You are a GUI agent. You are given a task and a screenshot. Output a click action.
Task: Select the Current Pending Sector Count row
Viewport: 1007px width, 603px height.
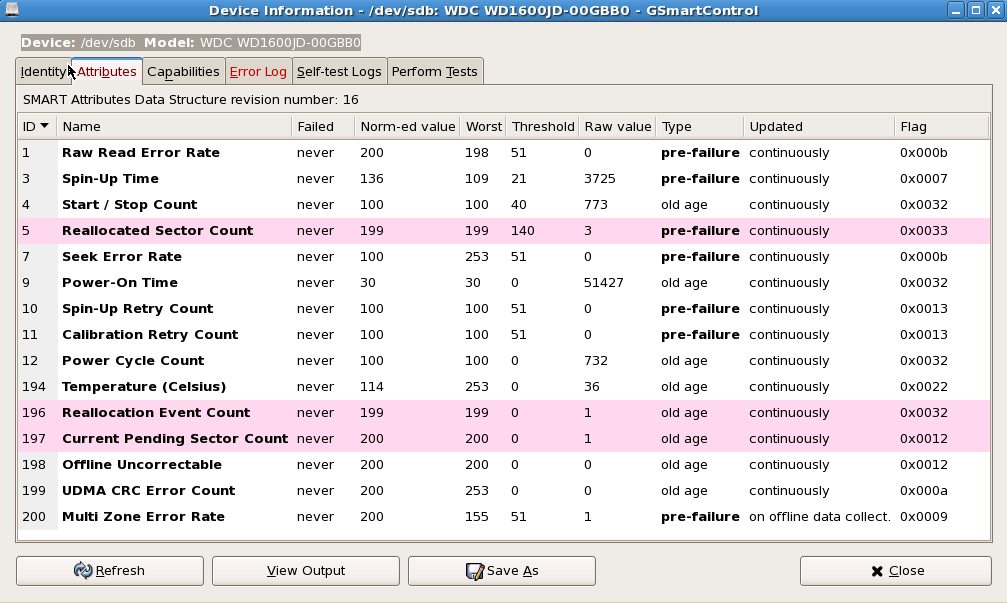(x=504, y=439)
